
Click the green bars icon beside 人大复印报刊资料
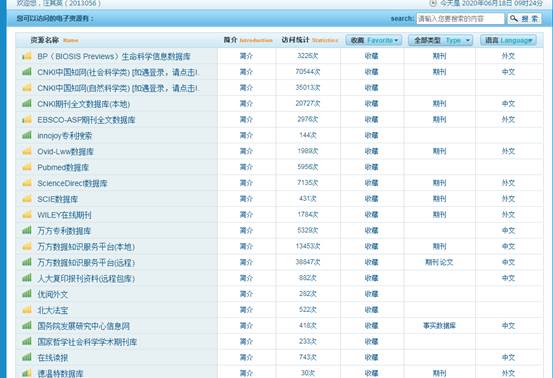coord(27,278)
